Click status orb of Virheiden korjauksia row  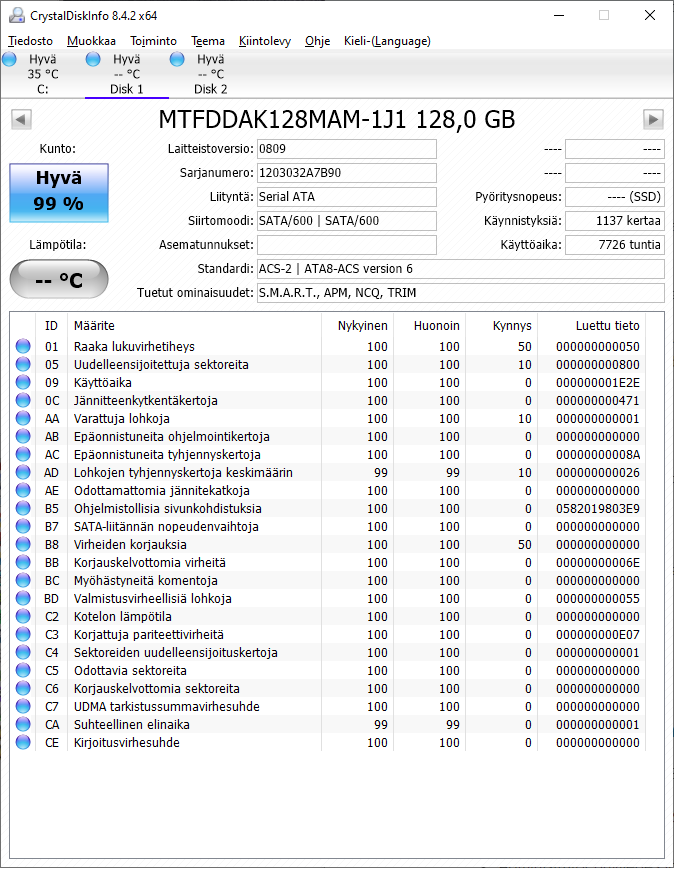pyautogui.click(x=23, y=544)
